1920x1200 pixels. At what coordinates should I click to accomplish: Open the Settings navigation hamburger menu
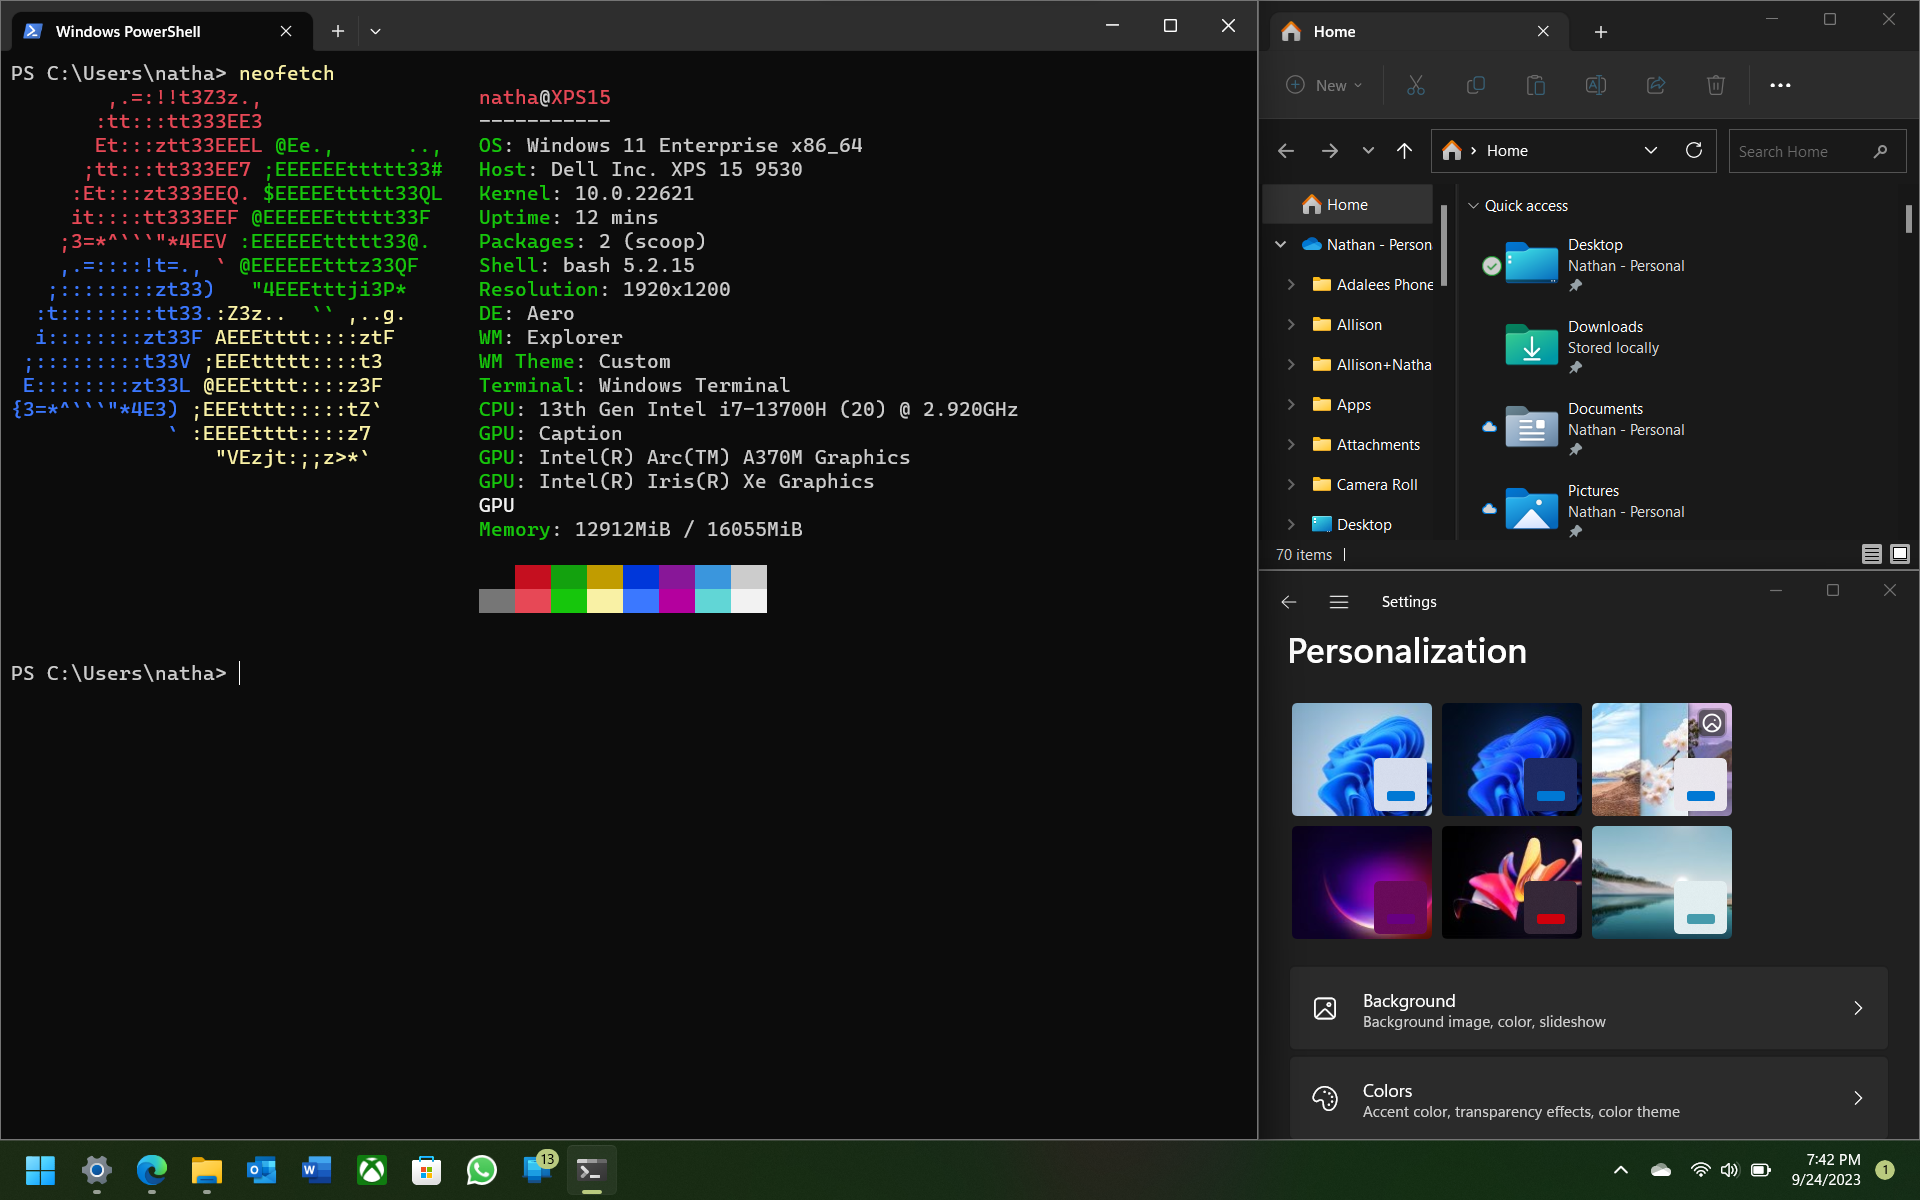coord(1338,602)
